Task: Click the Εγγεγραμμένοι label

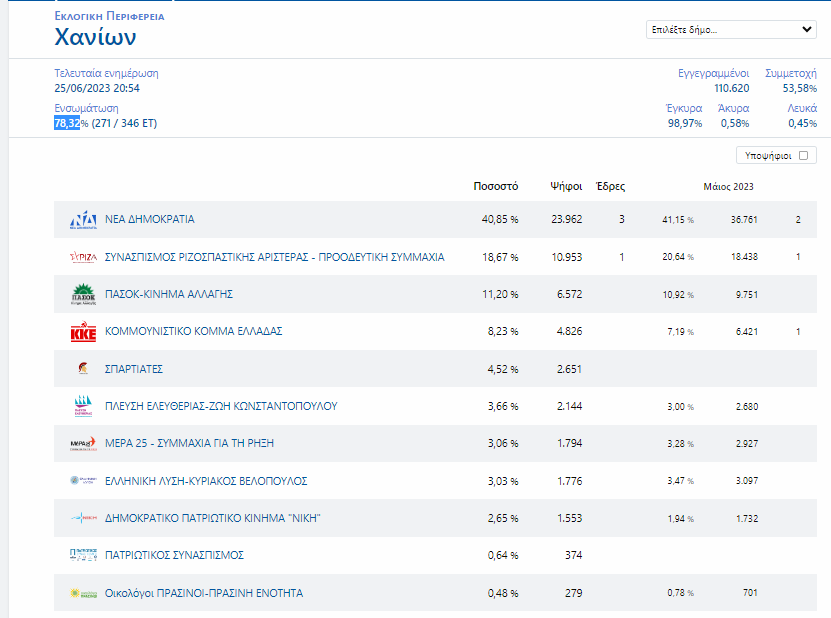Action: coord(713,73)
